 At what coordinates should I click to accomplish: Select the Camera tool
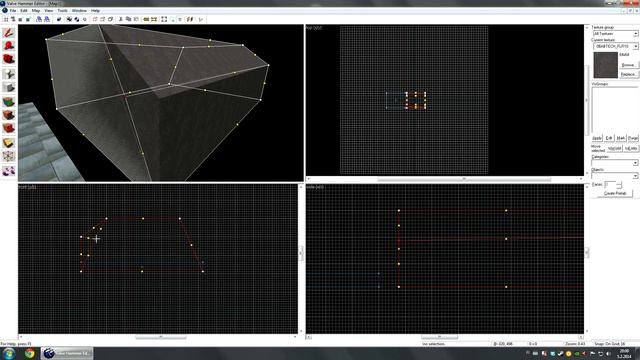click(9, 59)
